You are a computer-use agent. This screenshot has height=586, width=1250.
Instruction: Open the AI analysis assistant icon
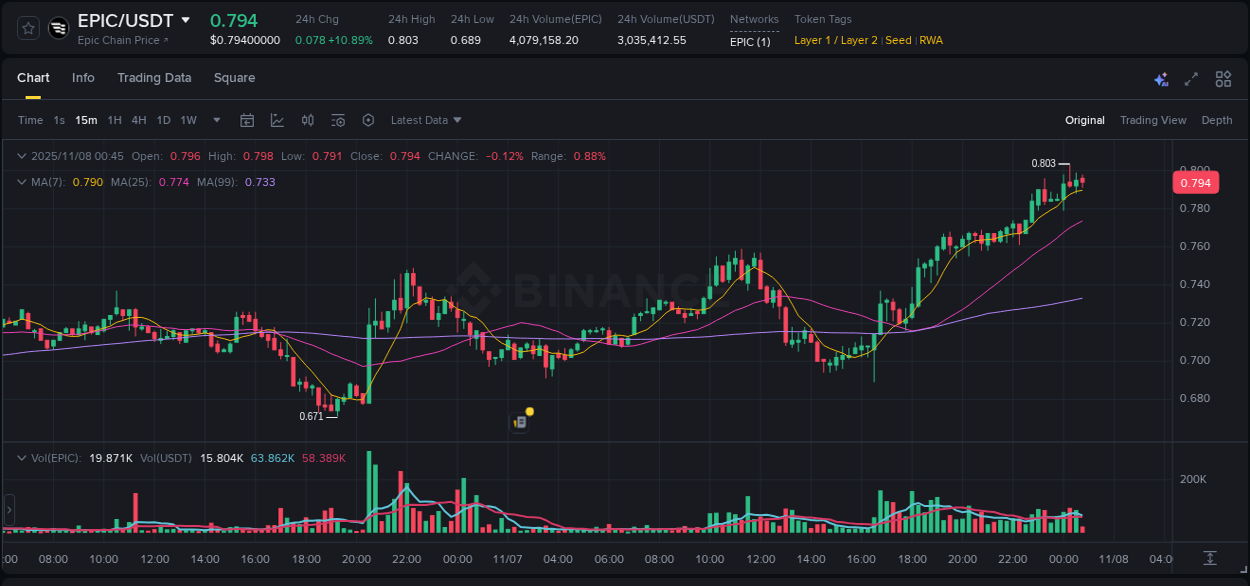[x=1160, y=78]
